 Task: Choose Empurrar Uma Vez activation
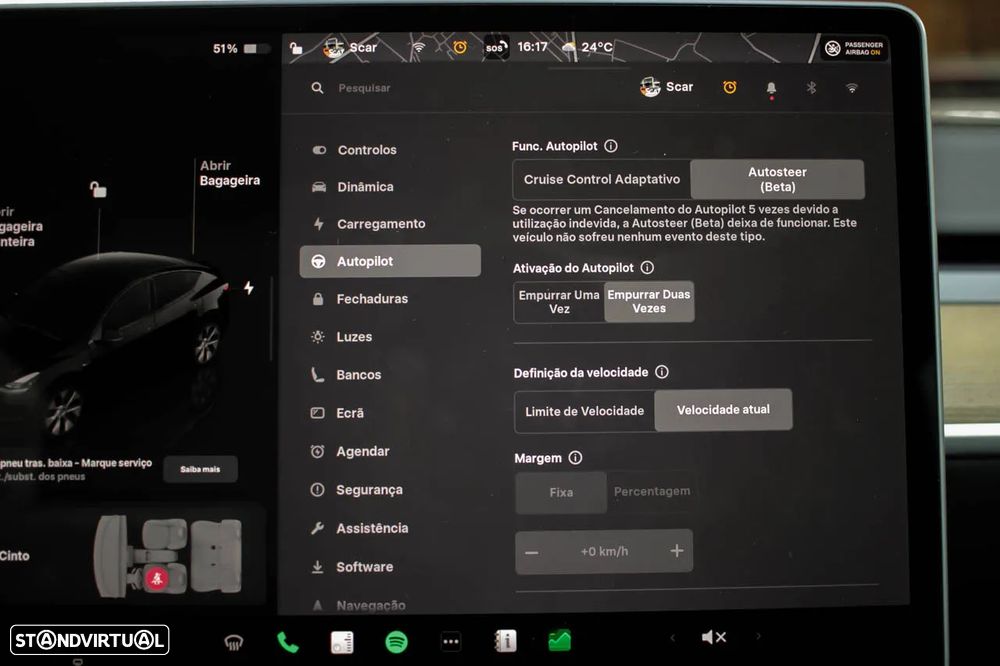[x=559, y=302]
